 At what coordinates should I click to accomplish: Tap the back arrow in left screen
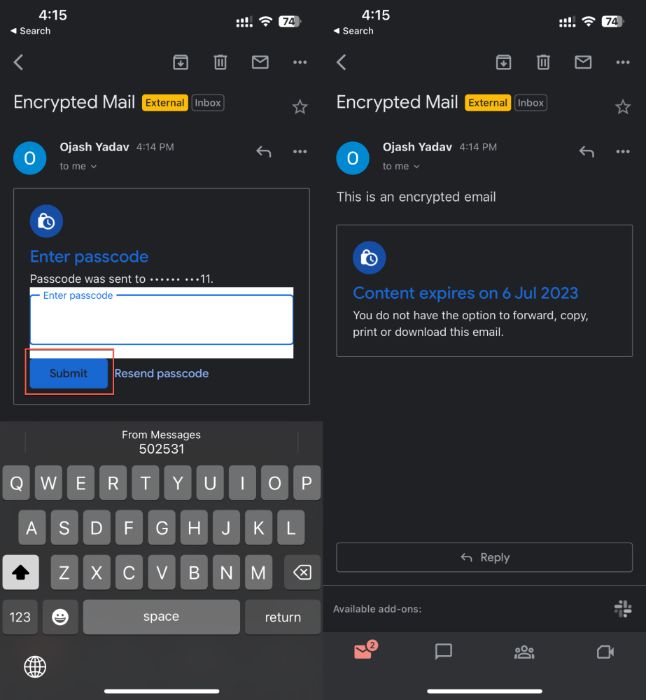point(18,62)
